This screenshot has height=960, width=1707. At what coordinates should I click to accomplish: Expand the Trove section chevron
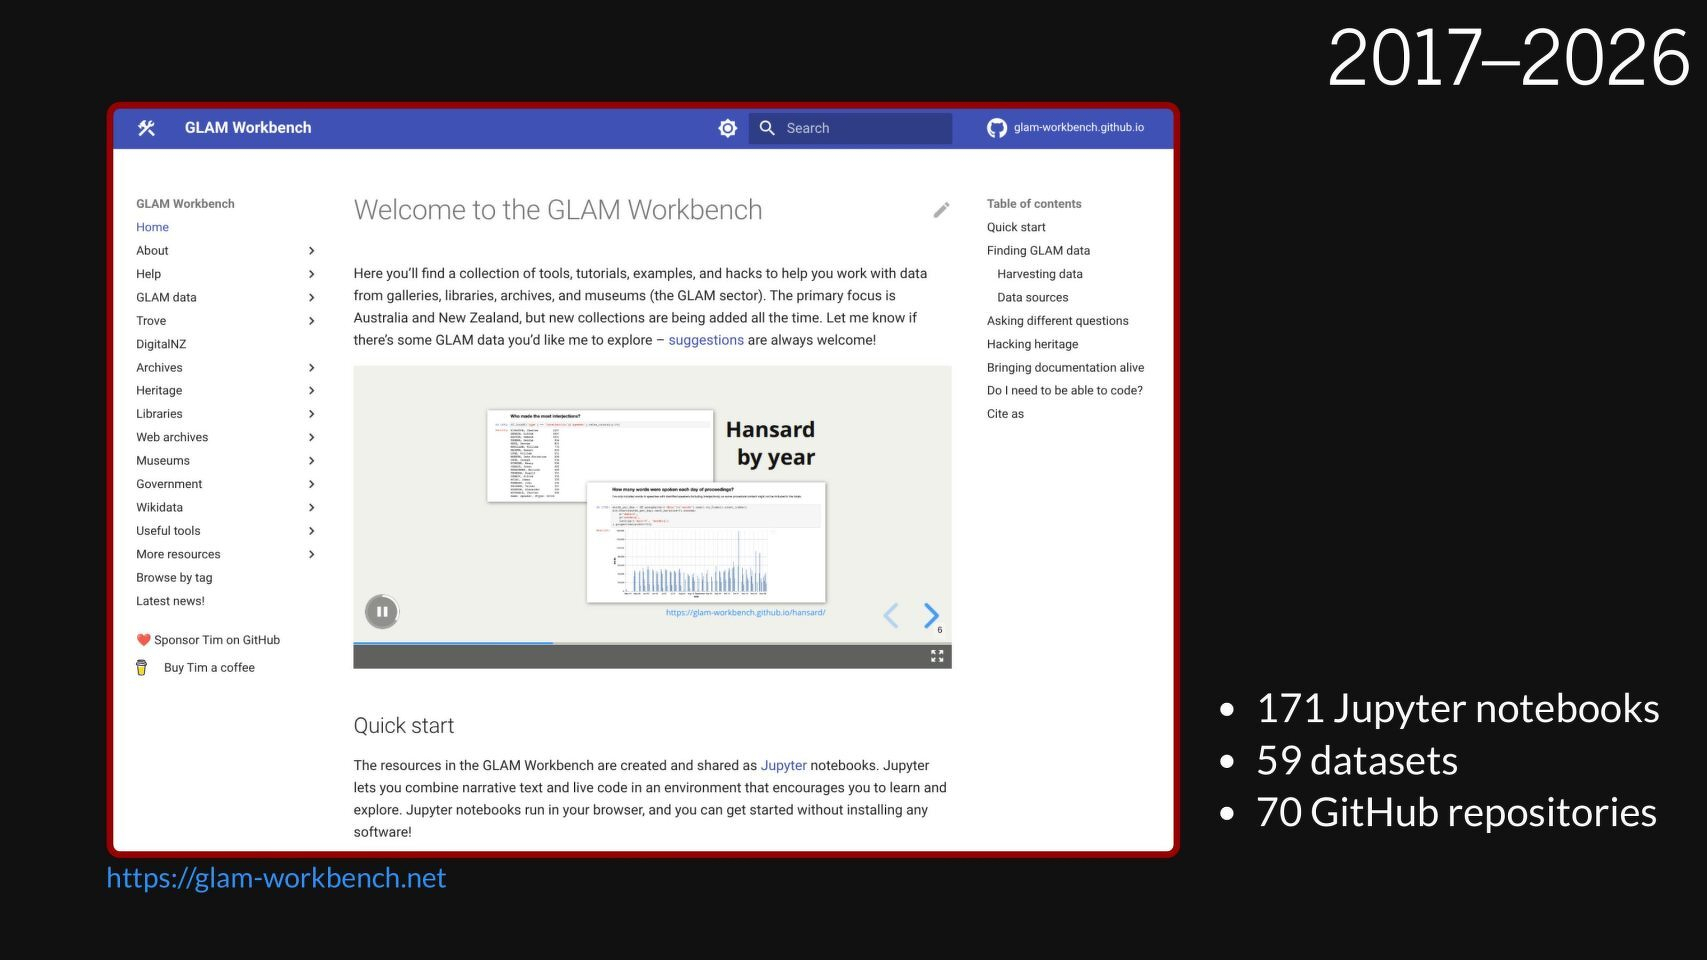pyautogui.click(x=312, y=321)
